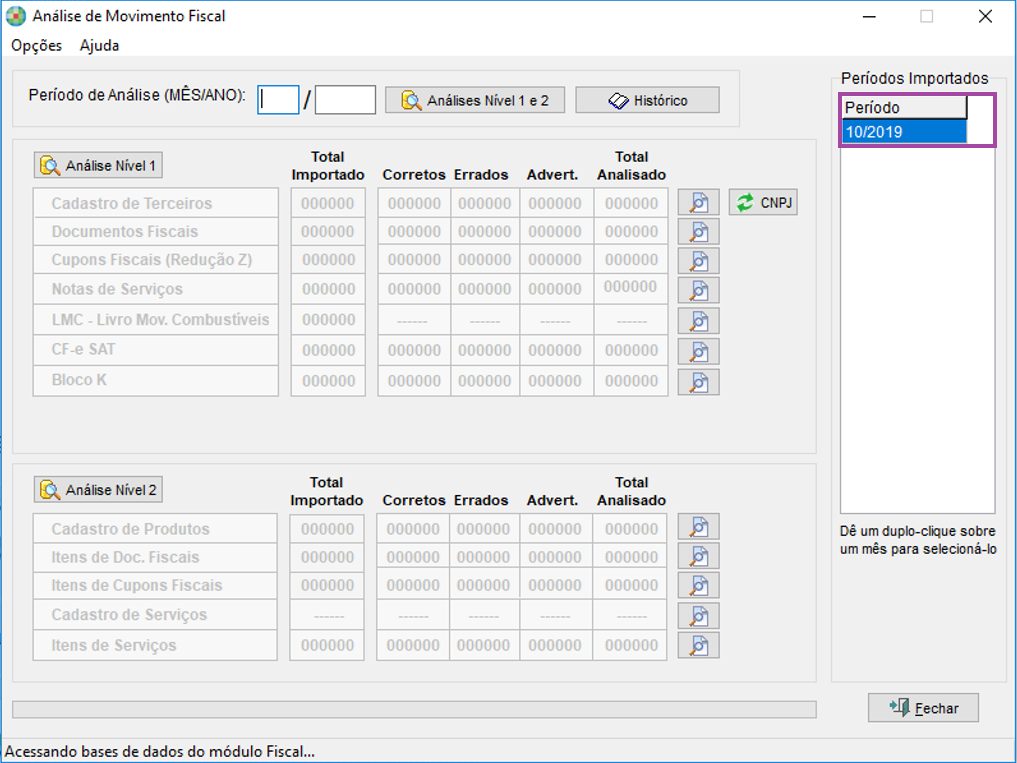Click the Cadastro de Serviços label
This screenshot has width=1017, height=763.
click(155, 614)
